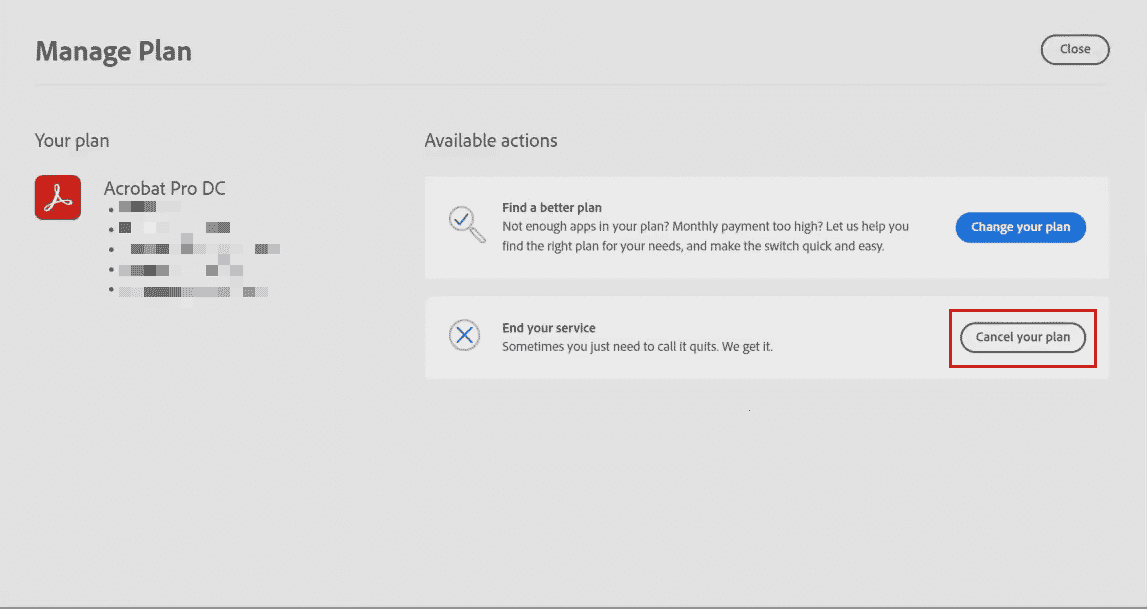
Task: Click the circled X icon beside End your service
Action: pos(464,336)
